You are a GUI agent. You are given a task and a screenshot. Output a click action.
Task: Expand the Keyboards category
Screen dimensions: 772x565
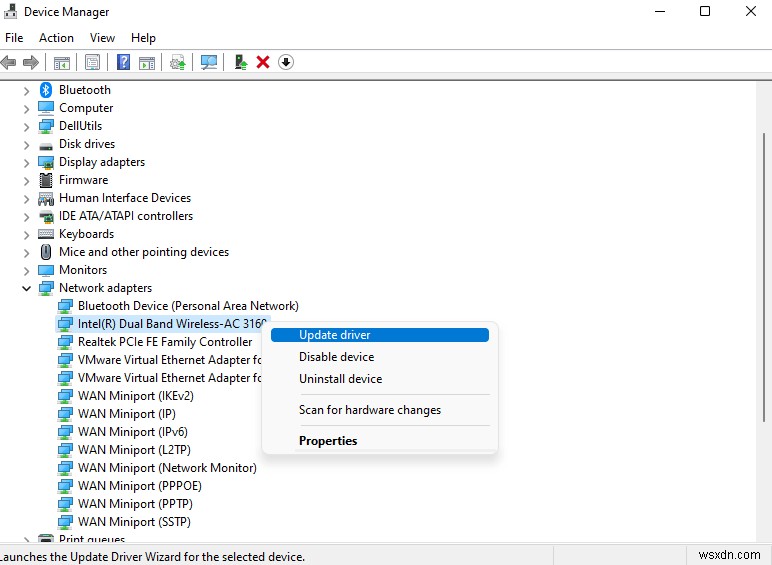coord(27,235)
